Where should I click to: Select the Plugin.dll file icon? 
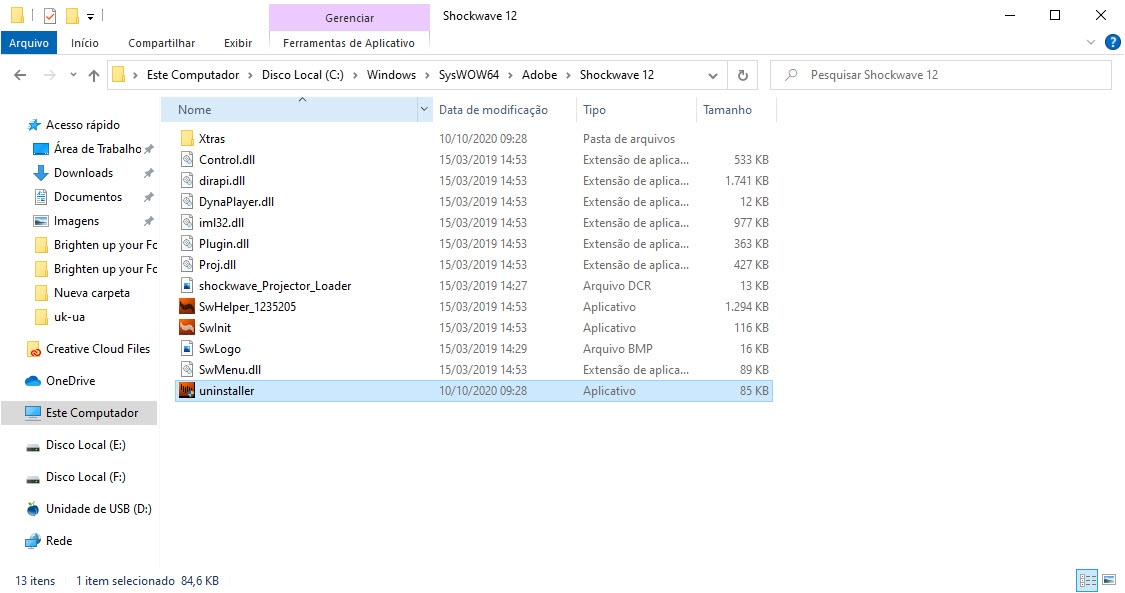(x=187, y=244)
